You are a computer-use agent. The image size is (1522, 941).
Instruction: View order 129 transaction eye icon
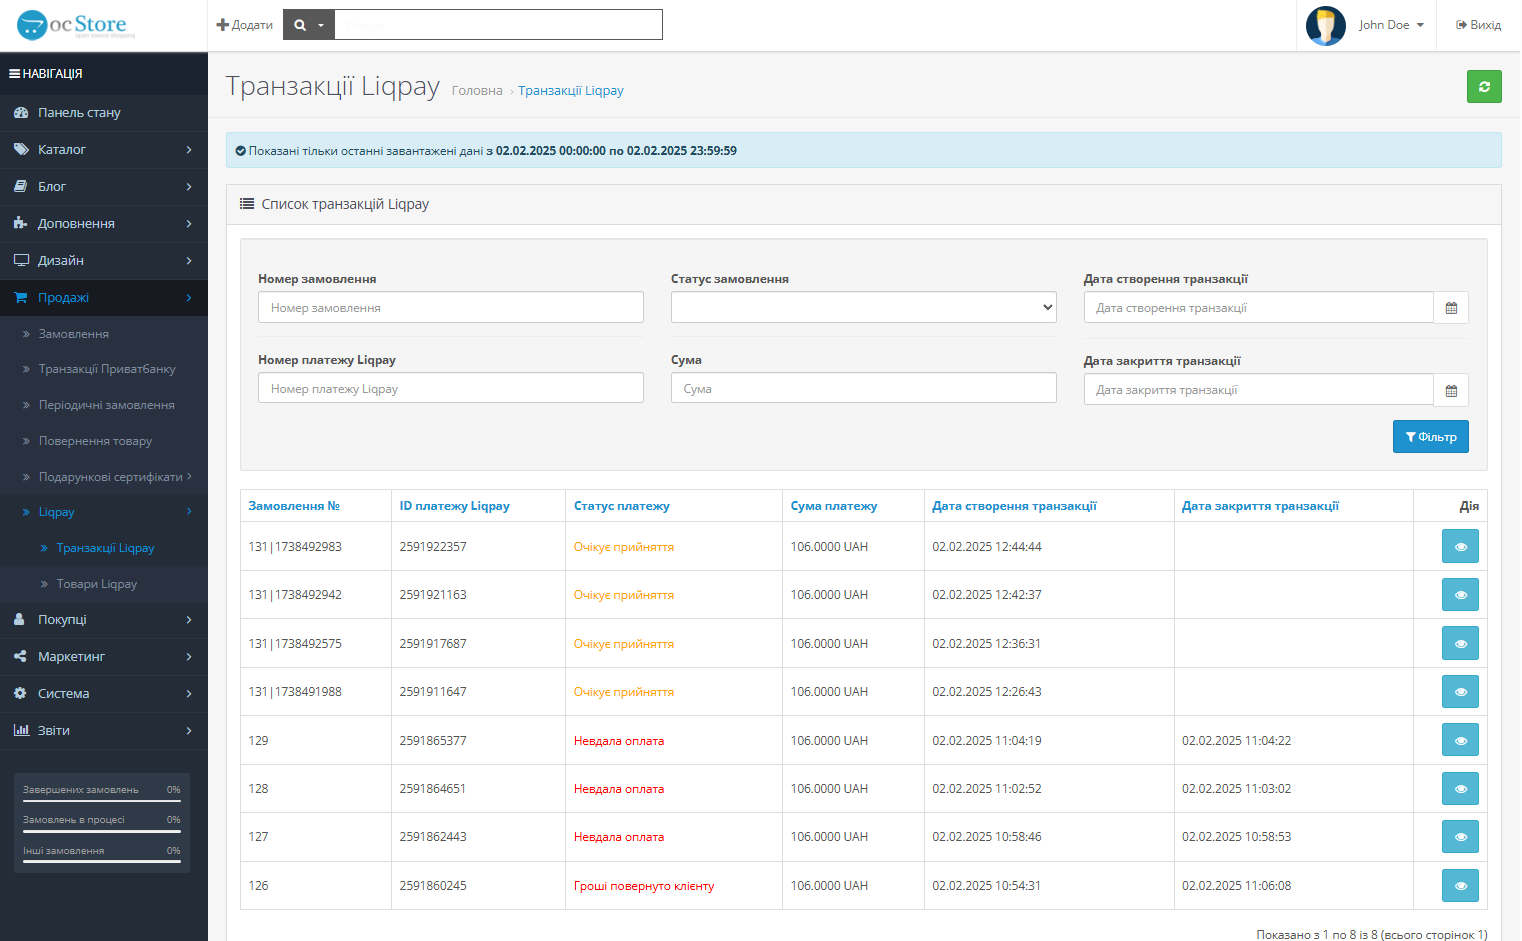coord(1460,741)
